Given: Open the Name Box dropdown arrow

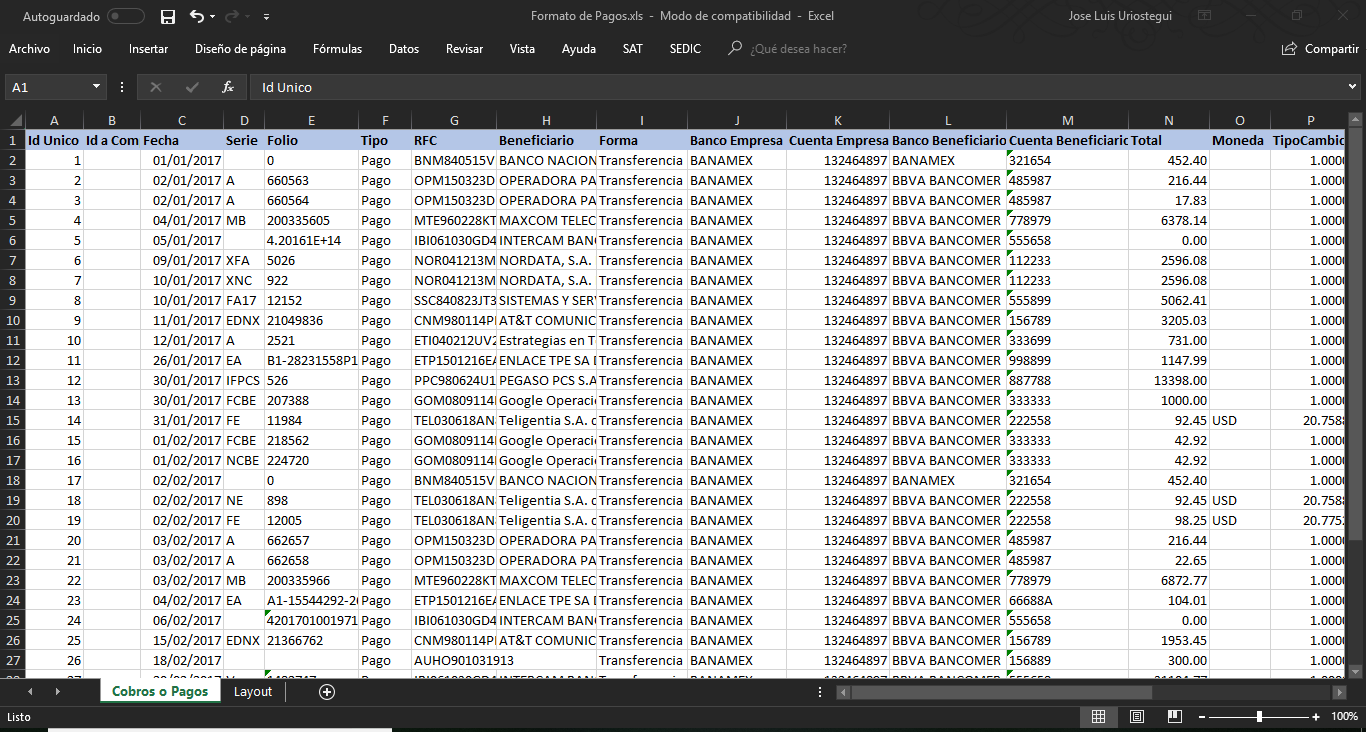Looking at the screenshot, I should [x=96, y=87].
